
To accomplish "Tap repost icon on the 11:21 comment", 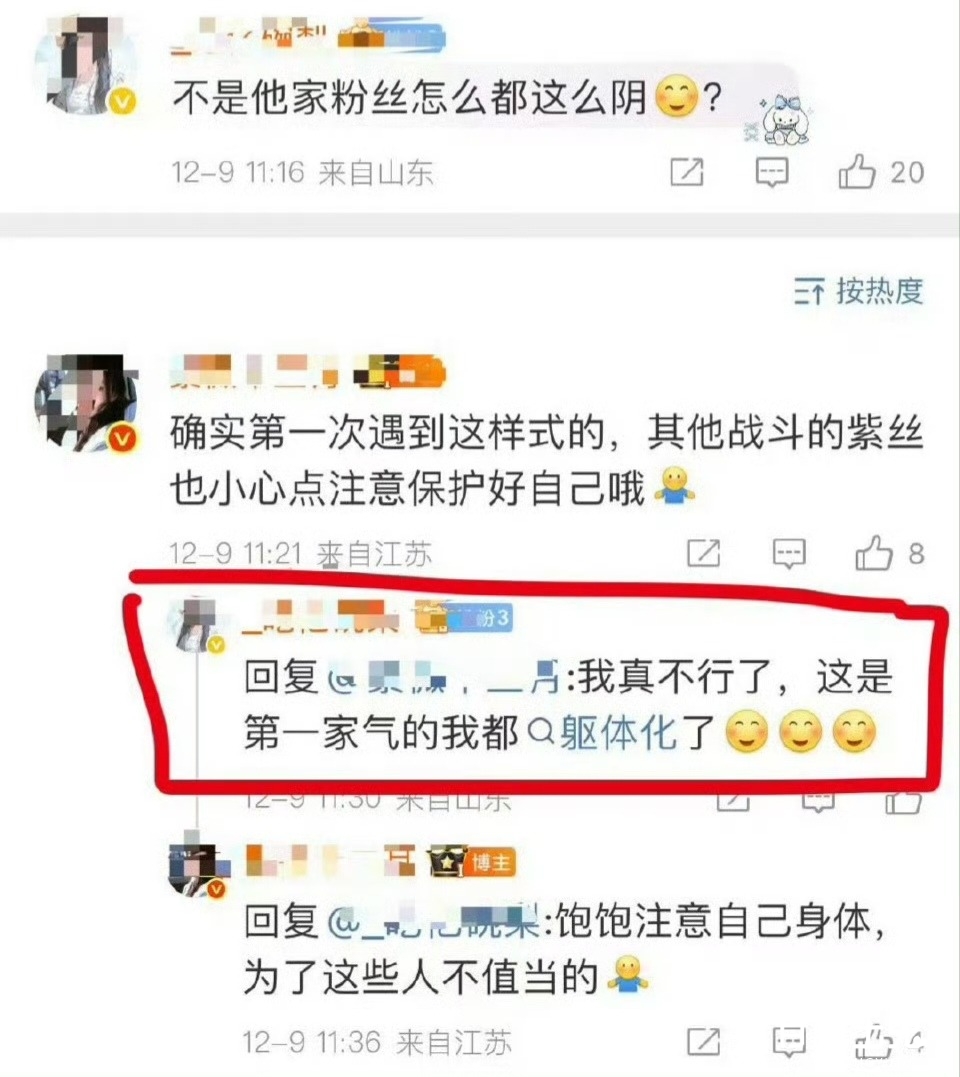I will [704, 553].
